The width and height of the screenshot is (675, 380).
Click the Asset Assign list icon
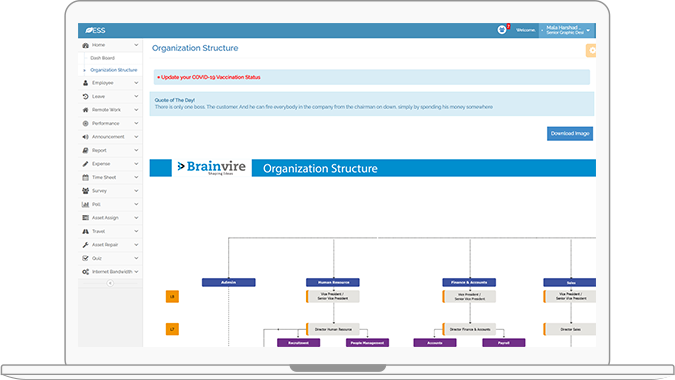point(85,218)
